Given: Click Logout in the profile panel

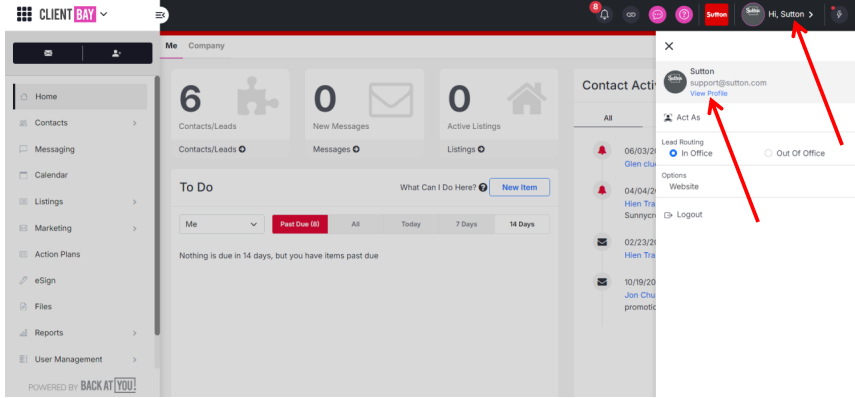Looking at the screenshot, I should coord(689,215).
